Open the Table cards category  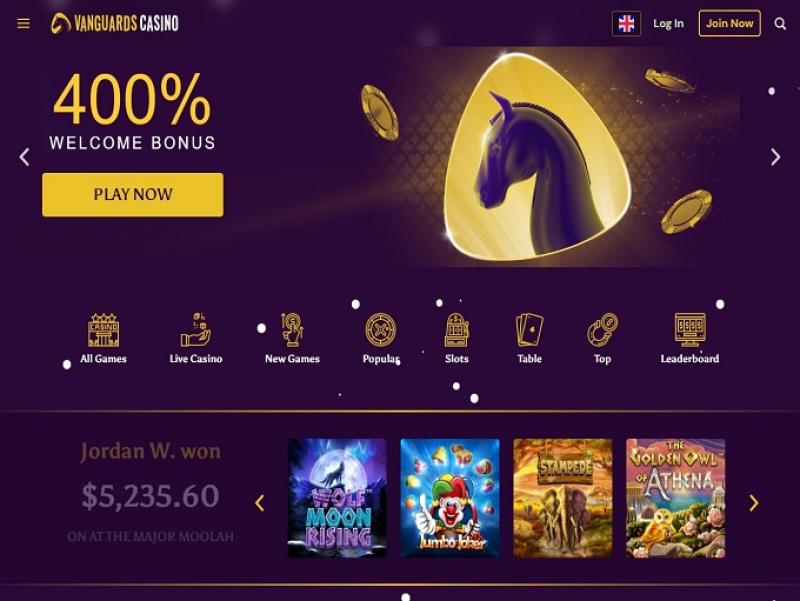530,330
